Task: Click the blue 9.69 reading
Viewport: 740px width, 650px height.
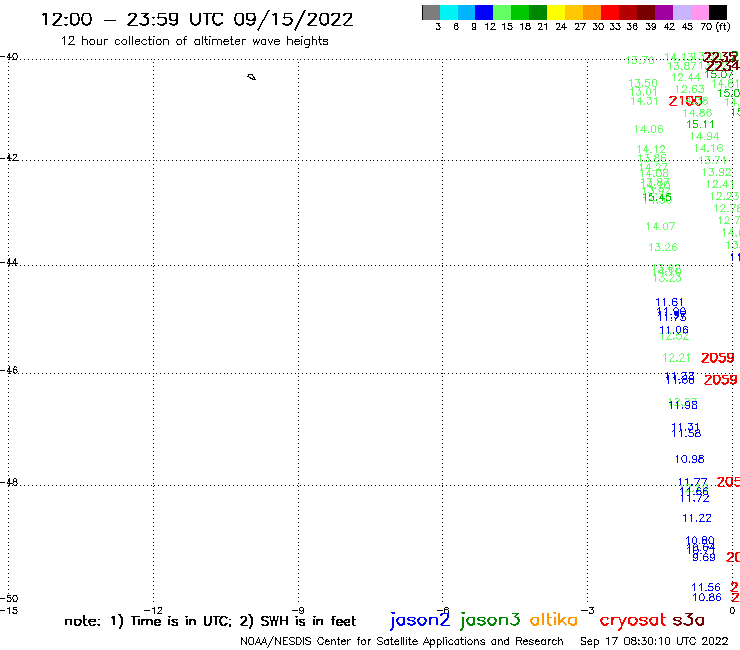Action: click(704, 557)
